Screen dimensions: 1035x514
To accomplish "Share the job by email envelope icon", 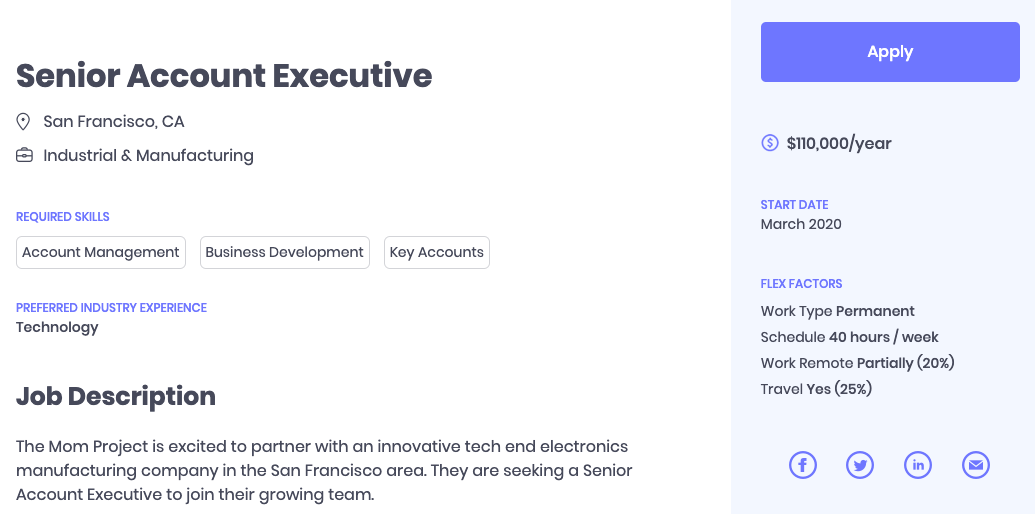I will (x=976, y=465).
